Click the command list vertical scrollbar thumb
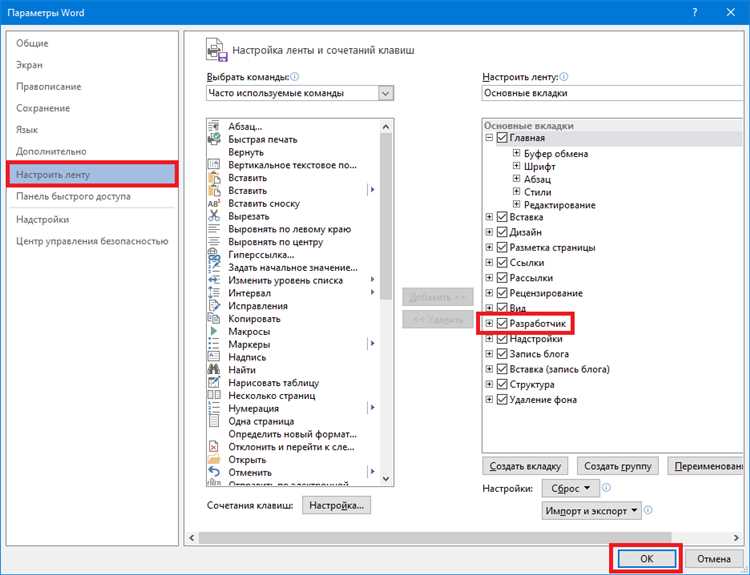This screenshot has width=750, height=575. pos(386,217)
